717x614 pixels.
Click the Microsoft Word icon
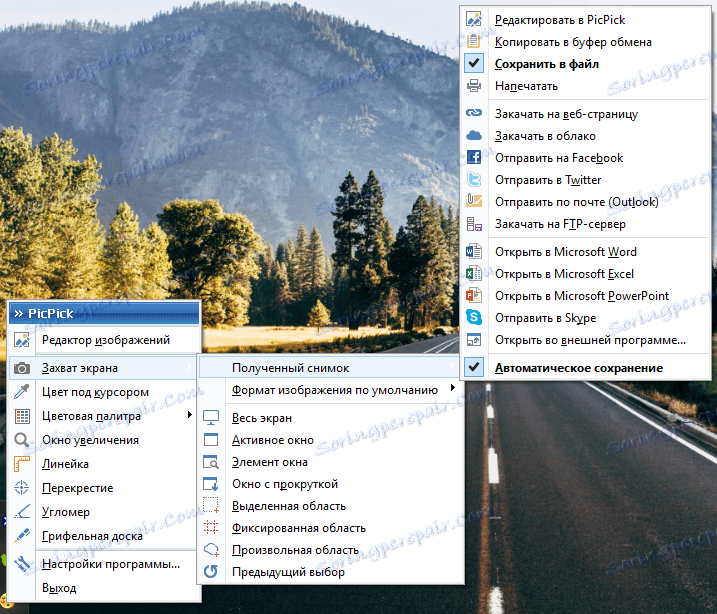click(474, 251)
